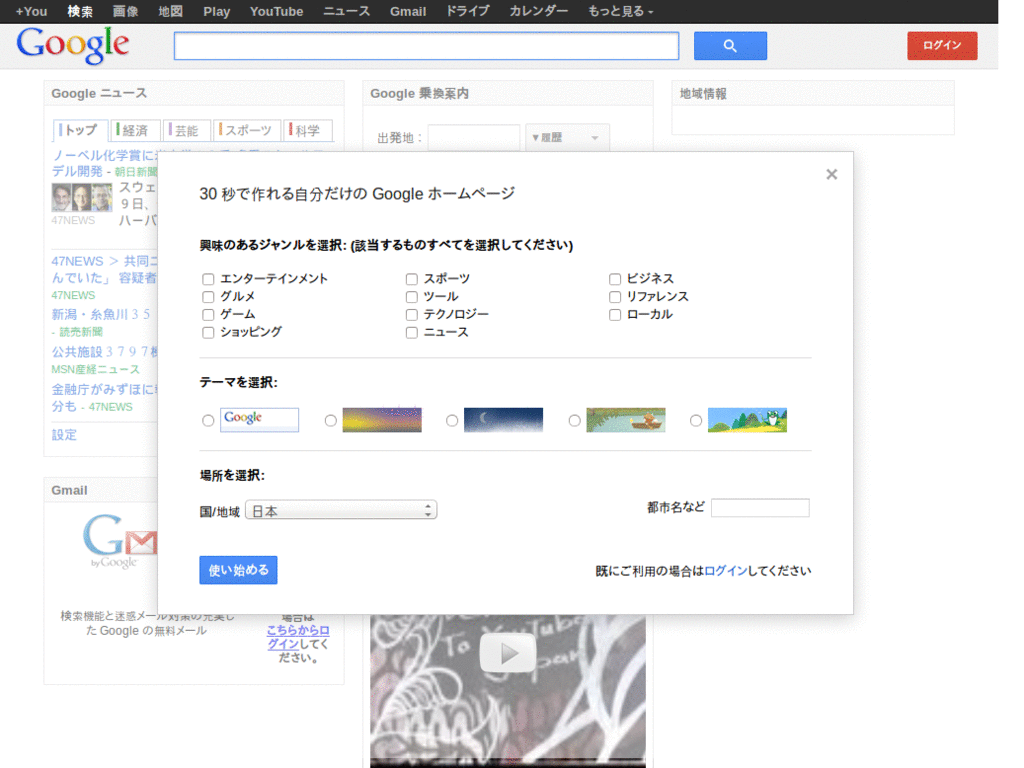Select the classic Google theme radio button

point(208,421)
